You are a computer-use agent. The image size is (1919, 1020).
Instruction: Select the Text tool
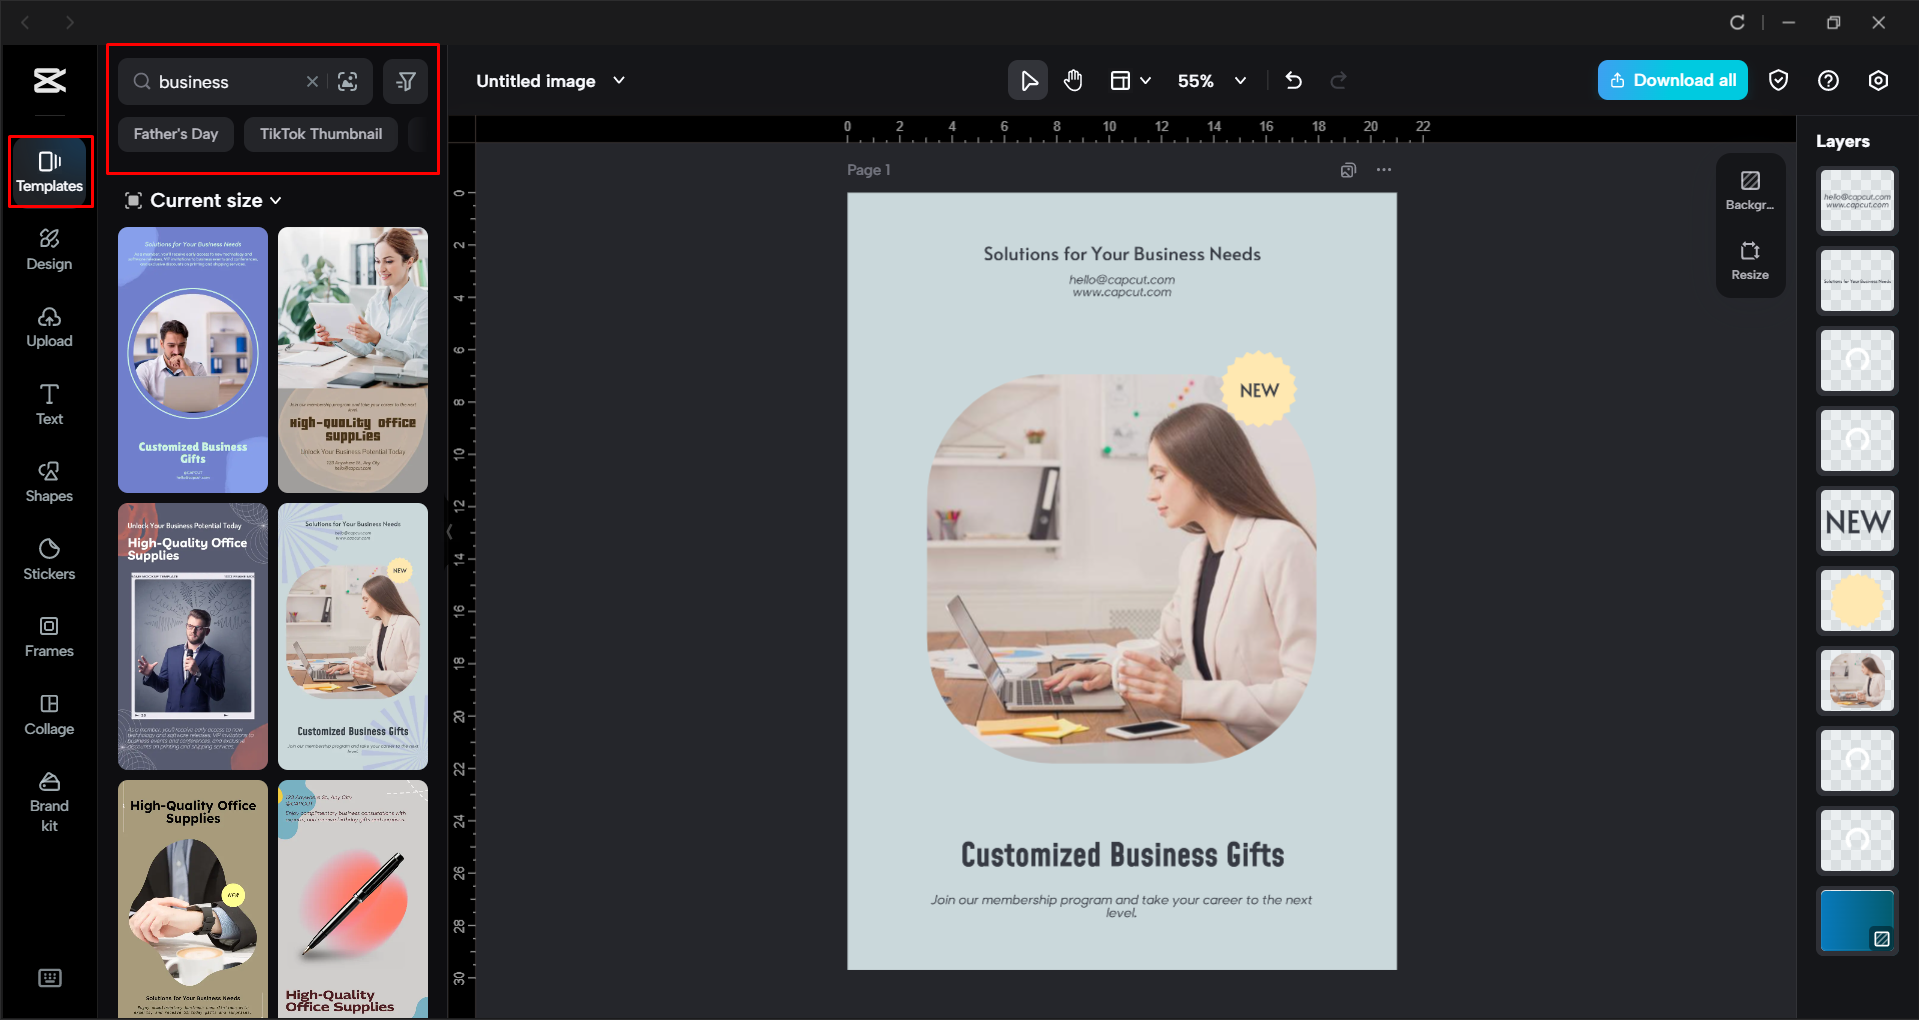pos(48,403)
